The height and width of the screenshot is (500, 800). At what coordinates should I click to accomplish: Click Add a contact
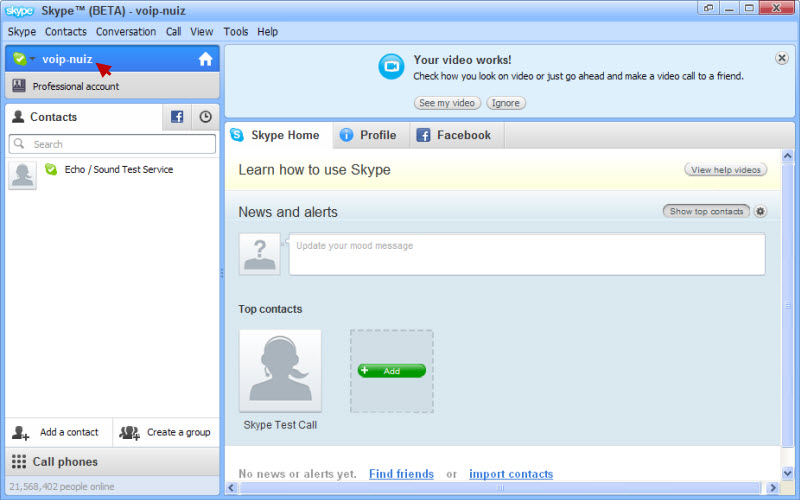(58, 432)
